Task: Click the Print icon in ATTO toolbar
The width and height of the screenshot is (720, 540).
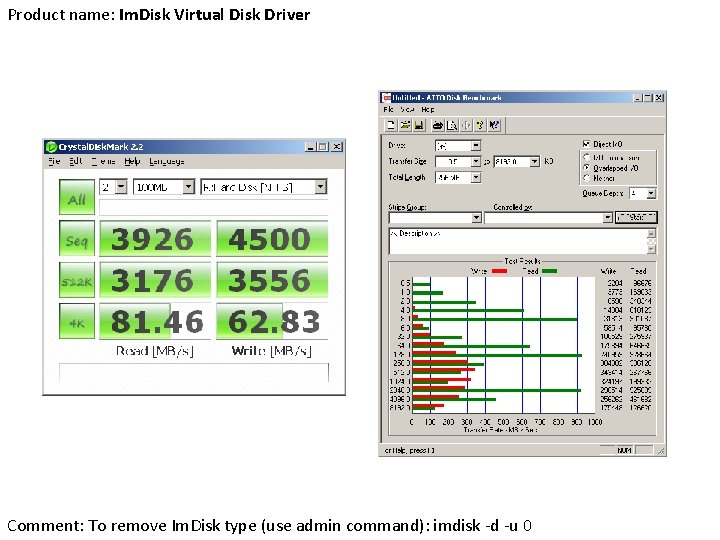Action: click(x=438, y=125)
